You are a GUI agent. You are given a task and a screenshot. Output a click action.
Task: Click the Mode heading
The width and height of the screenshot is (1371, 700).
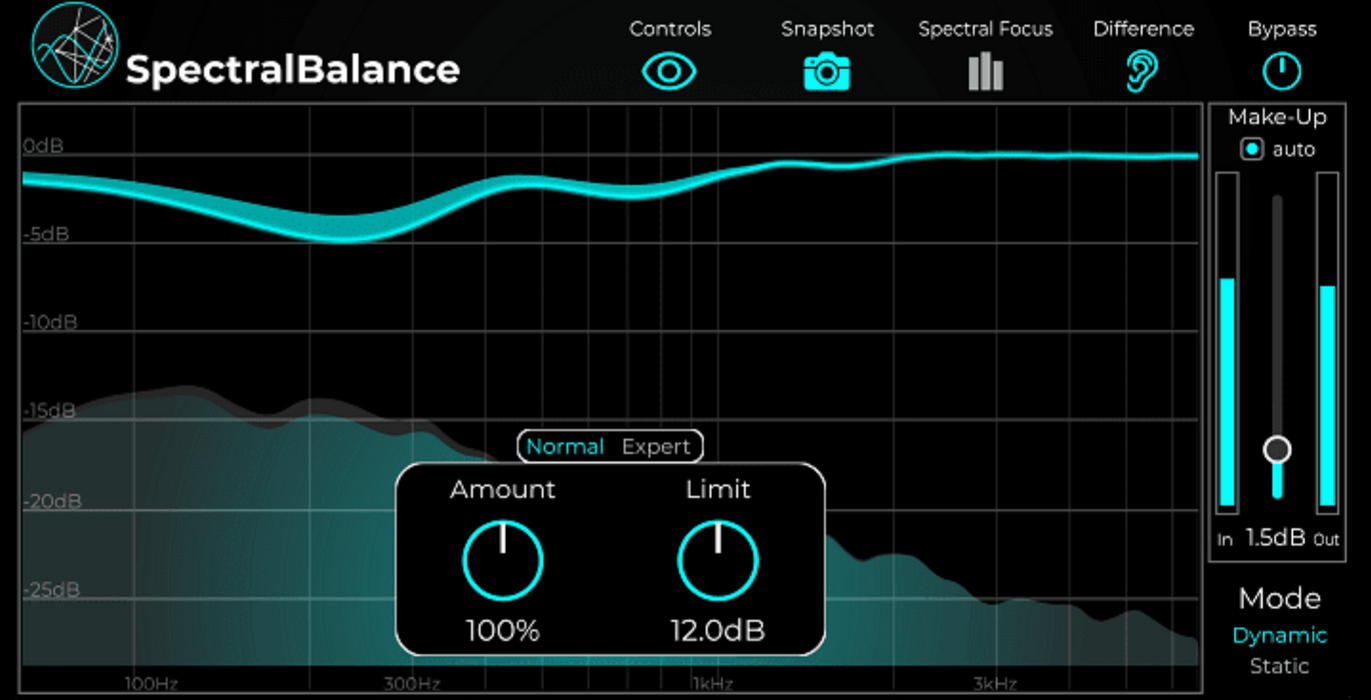(1280, 599)
